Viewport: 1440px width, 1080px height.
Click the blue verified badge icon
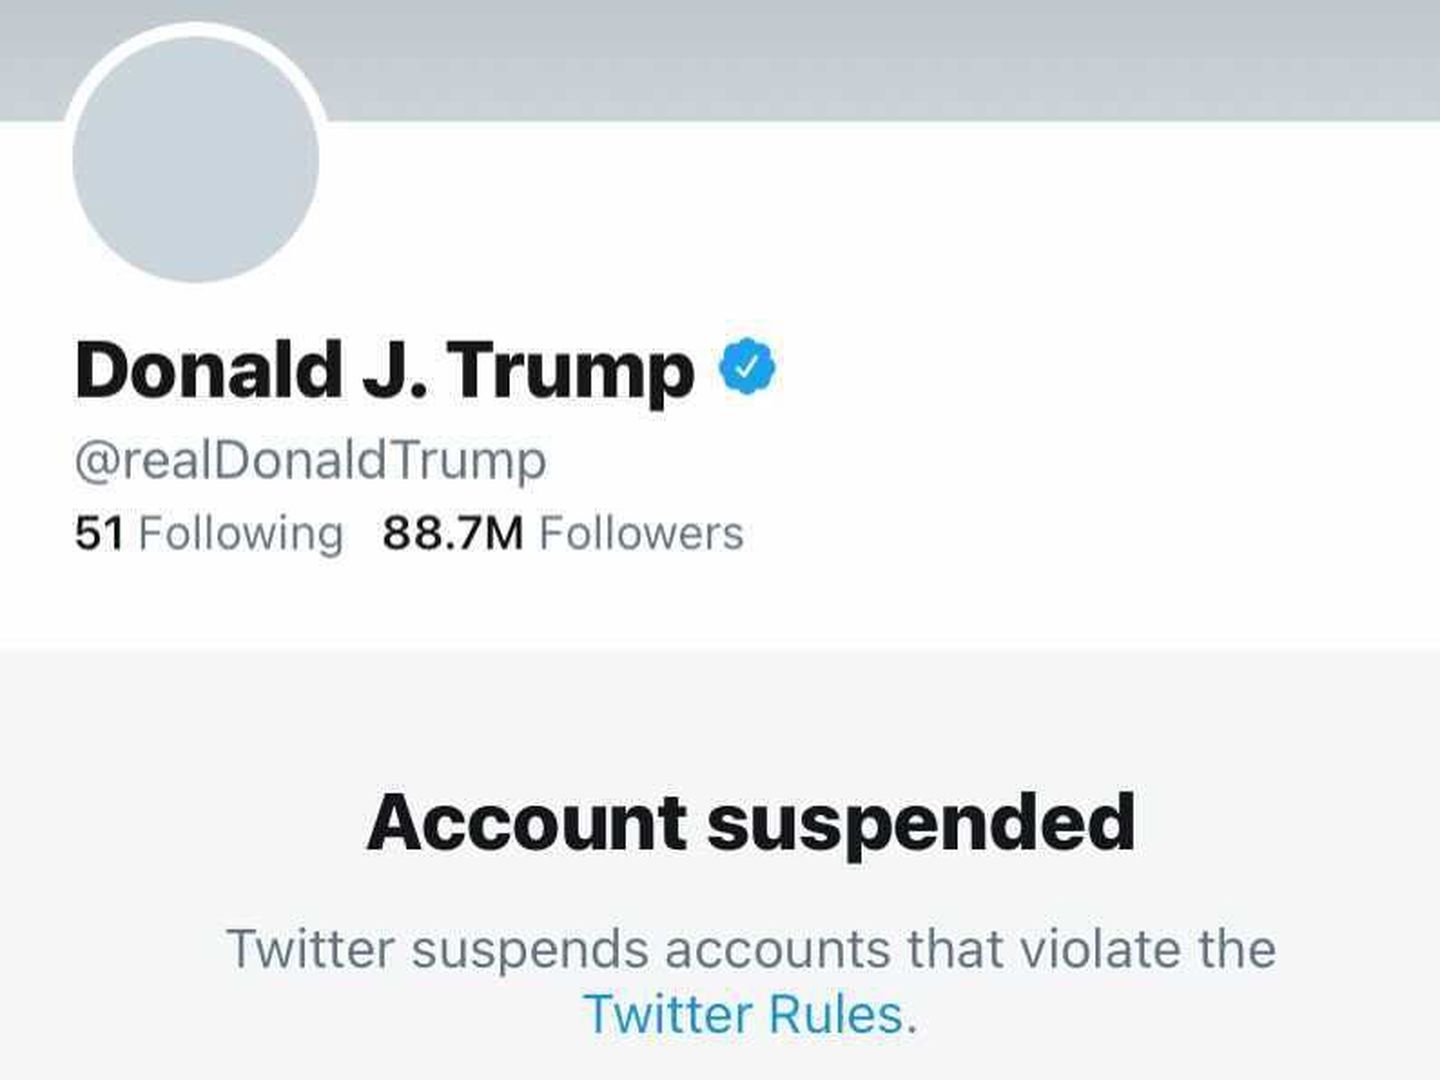click(748, 367)
